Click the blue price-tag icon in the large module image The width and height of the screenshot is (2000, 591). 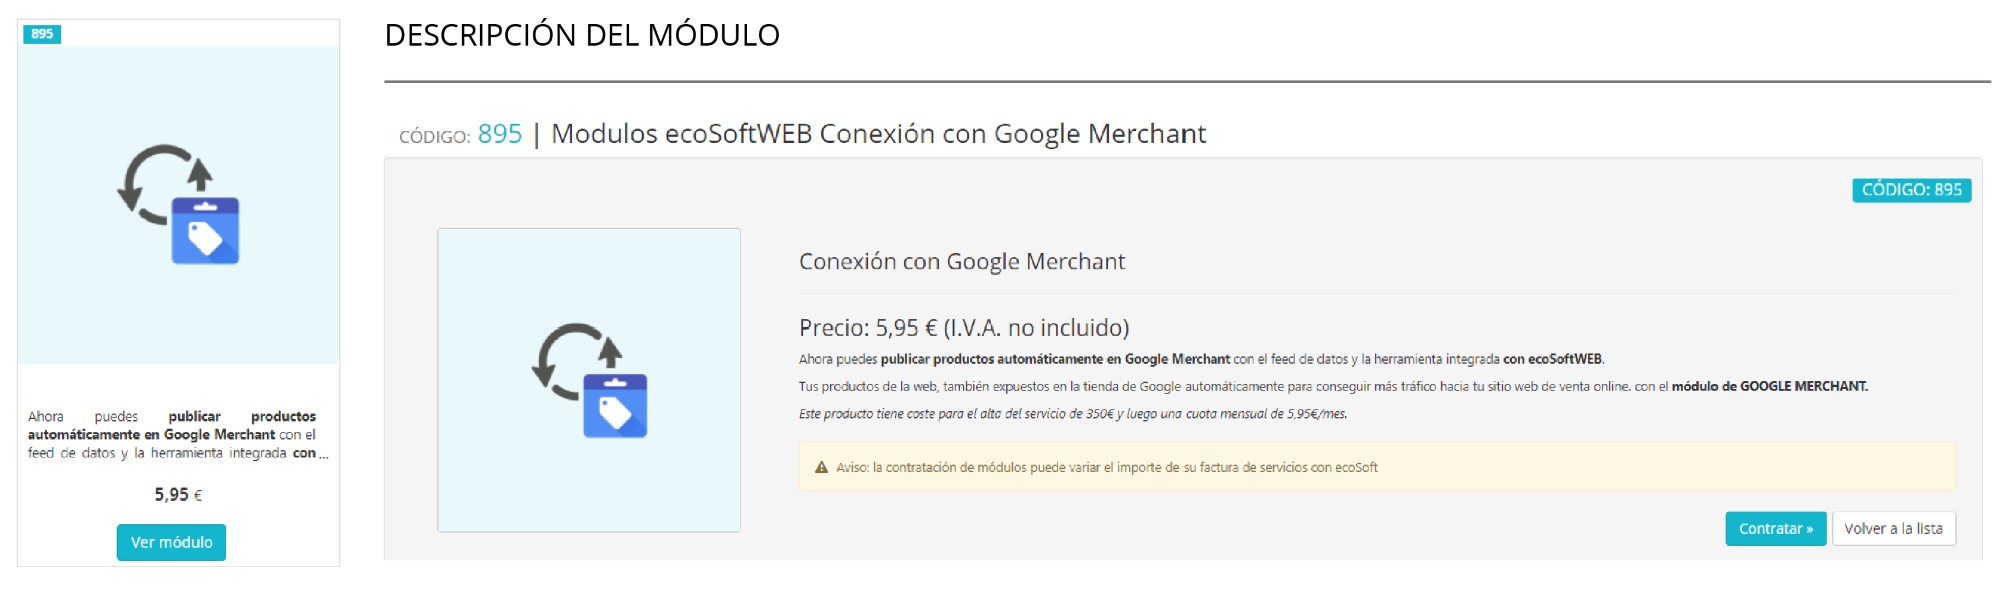[x=615, y=406]
